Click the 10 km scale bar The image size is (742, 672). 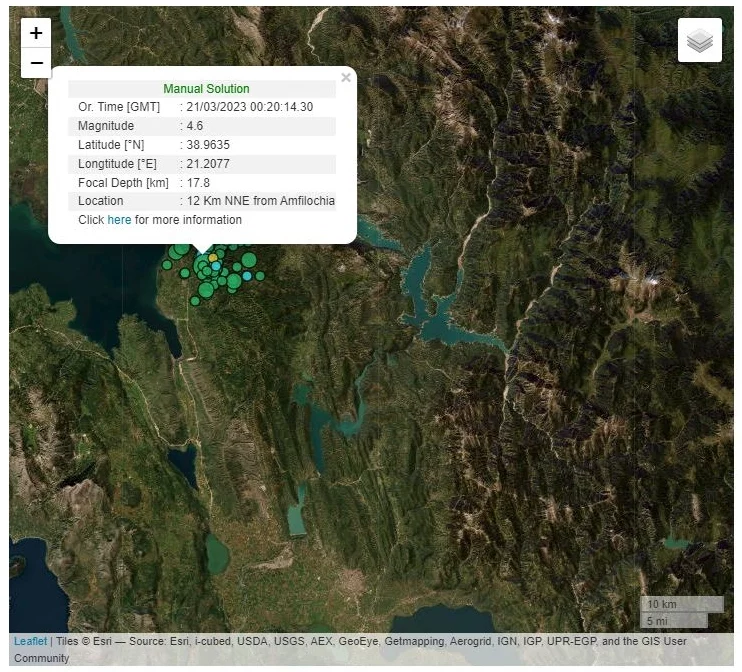[x=682, y=604]
